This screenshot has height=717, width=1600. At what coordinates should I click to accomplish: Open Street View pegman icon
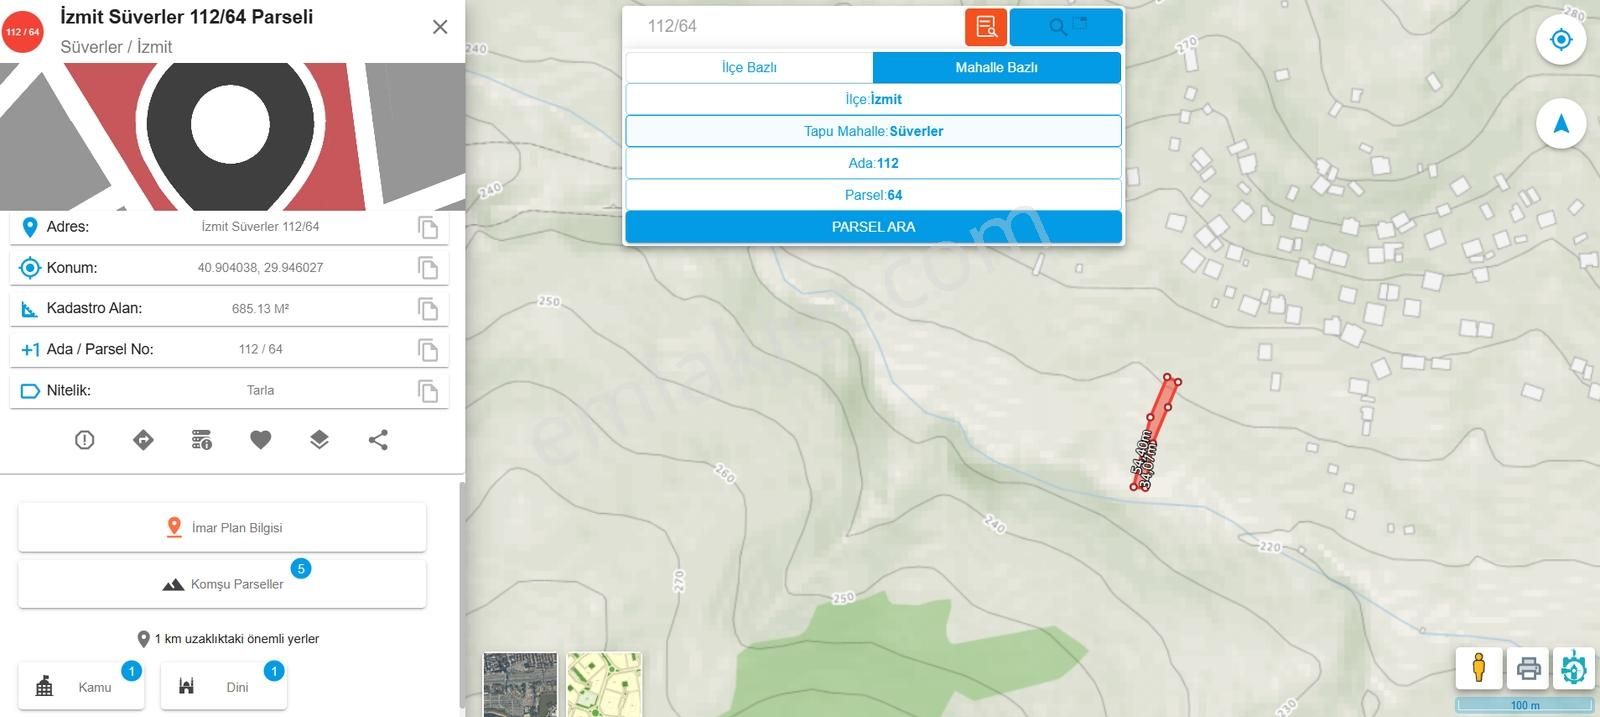pos(1478,667)
